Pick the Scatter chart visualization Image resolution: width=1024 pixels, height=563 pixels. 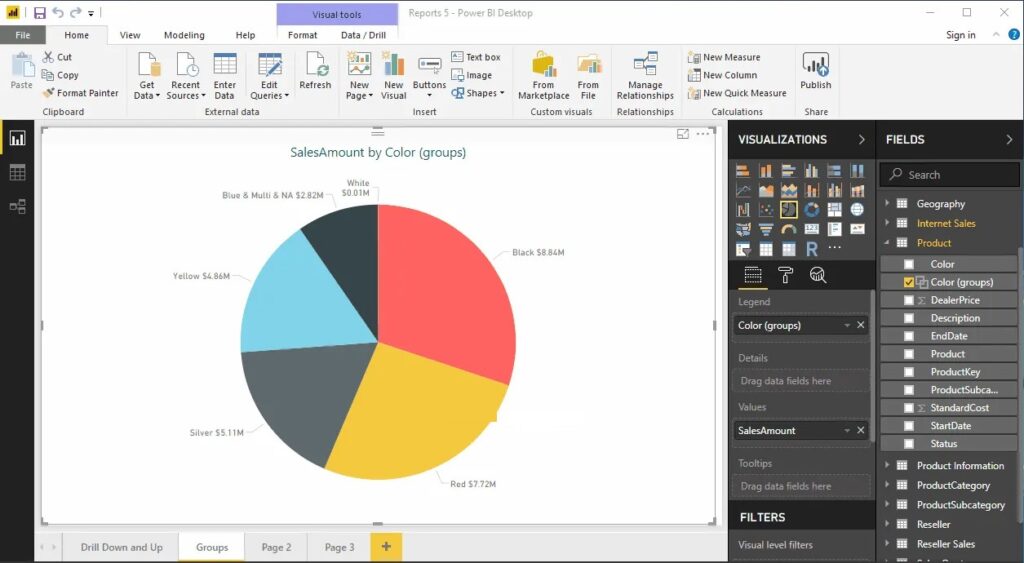[x=766, y=210]
